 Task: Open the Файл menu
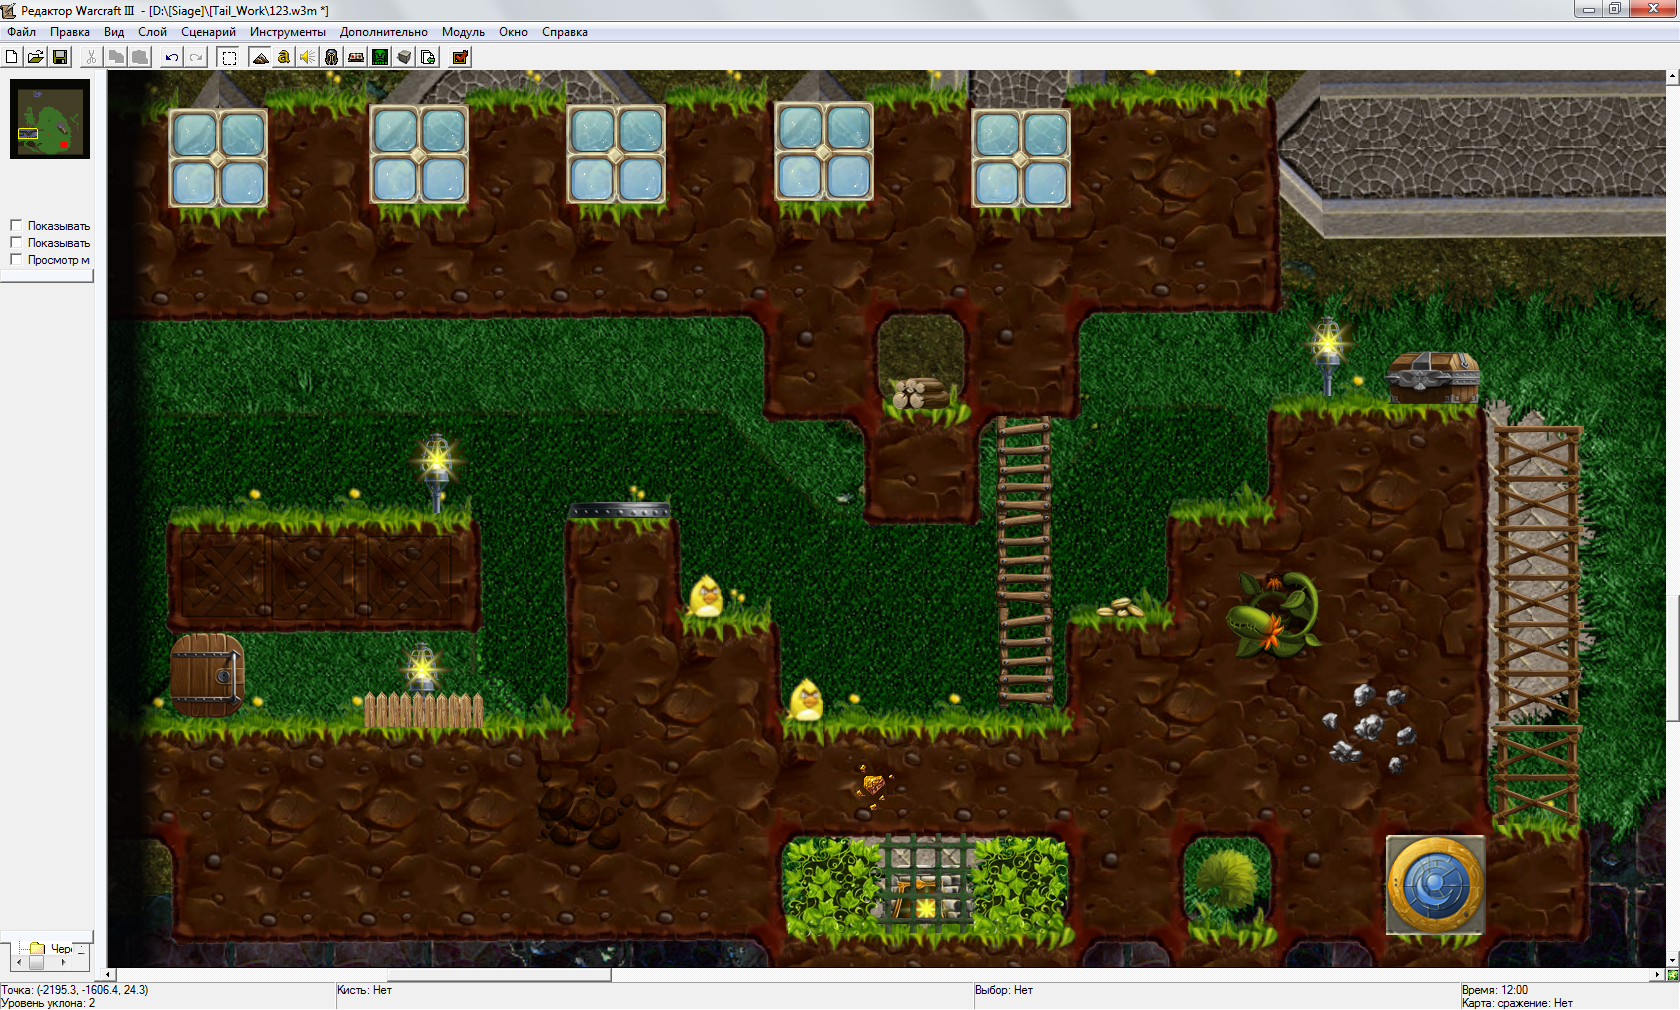pos(21,32)
